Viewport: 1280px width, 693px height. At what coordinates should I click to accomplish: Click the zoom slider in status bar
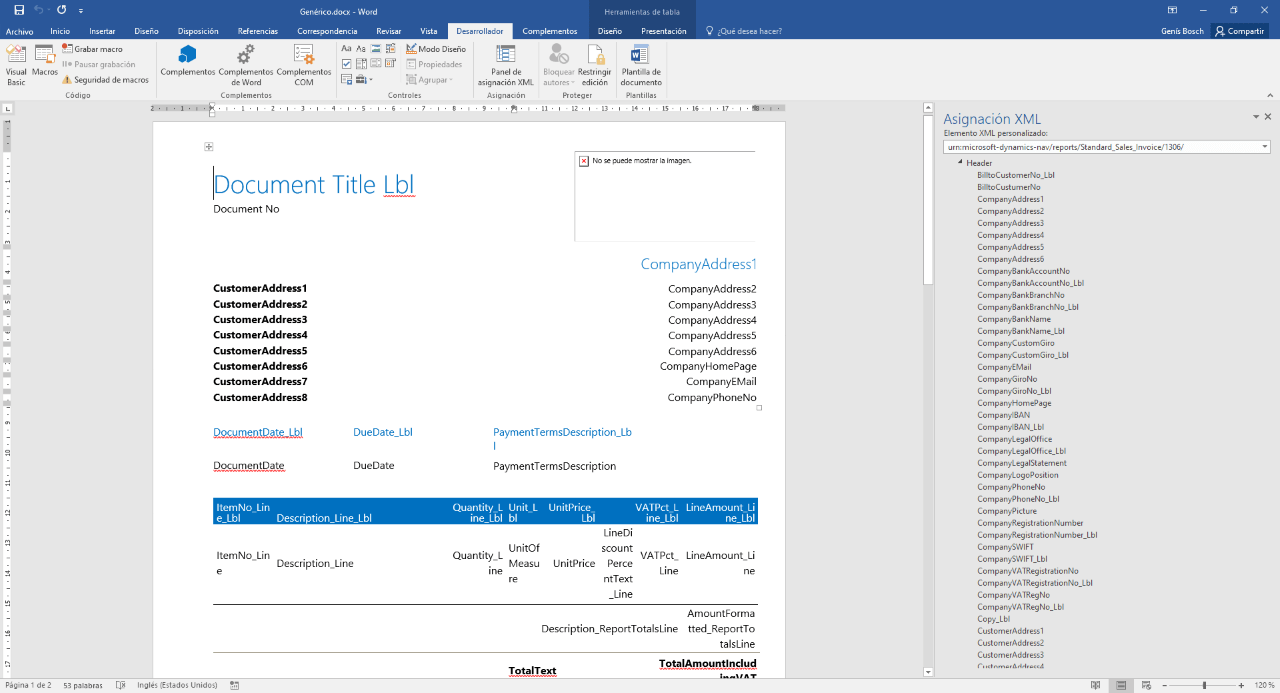(1204, 686)
